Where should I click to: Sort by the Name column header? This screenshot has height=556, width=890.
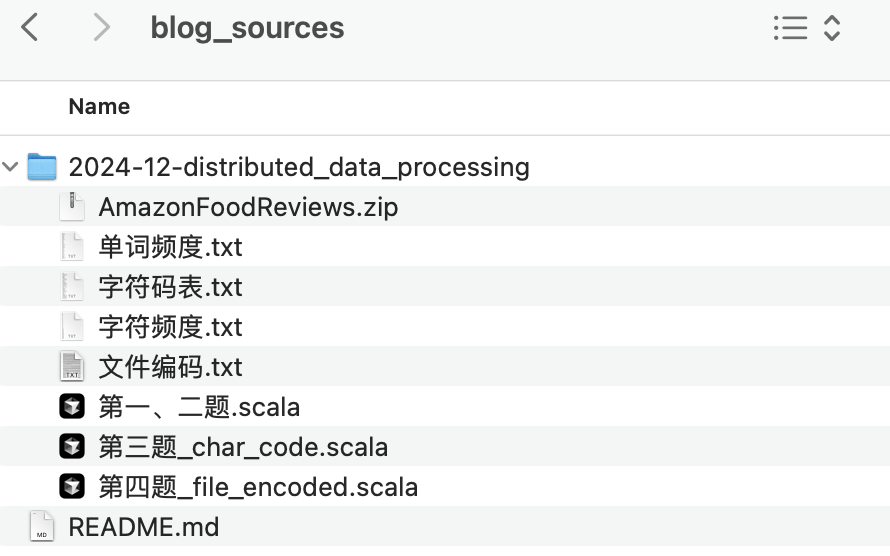click(99, 107)
